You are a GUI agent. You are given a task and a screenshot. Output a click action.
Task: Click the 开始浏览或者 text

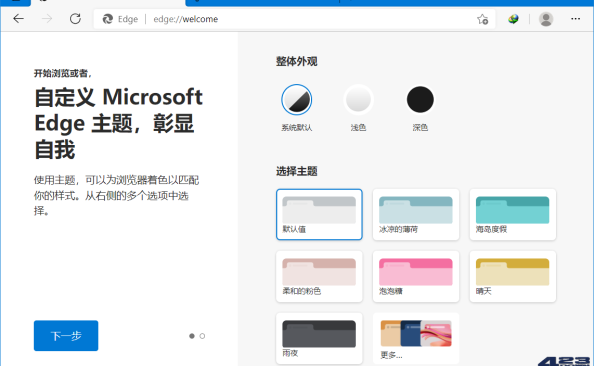click(x=63, y=73)
